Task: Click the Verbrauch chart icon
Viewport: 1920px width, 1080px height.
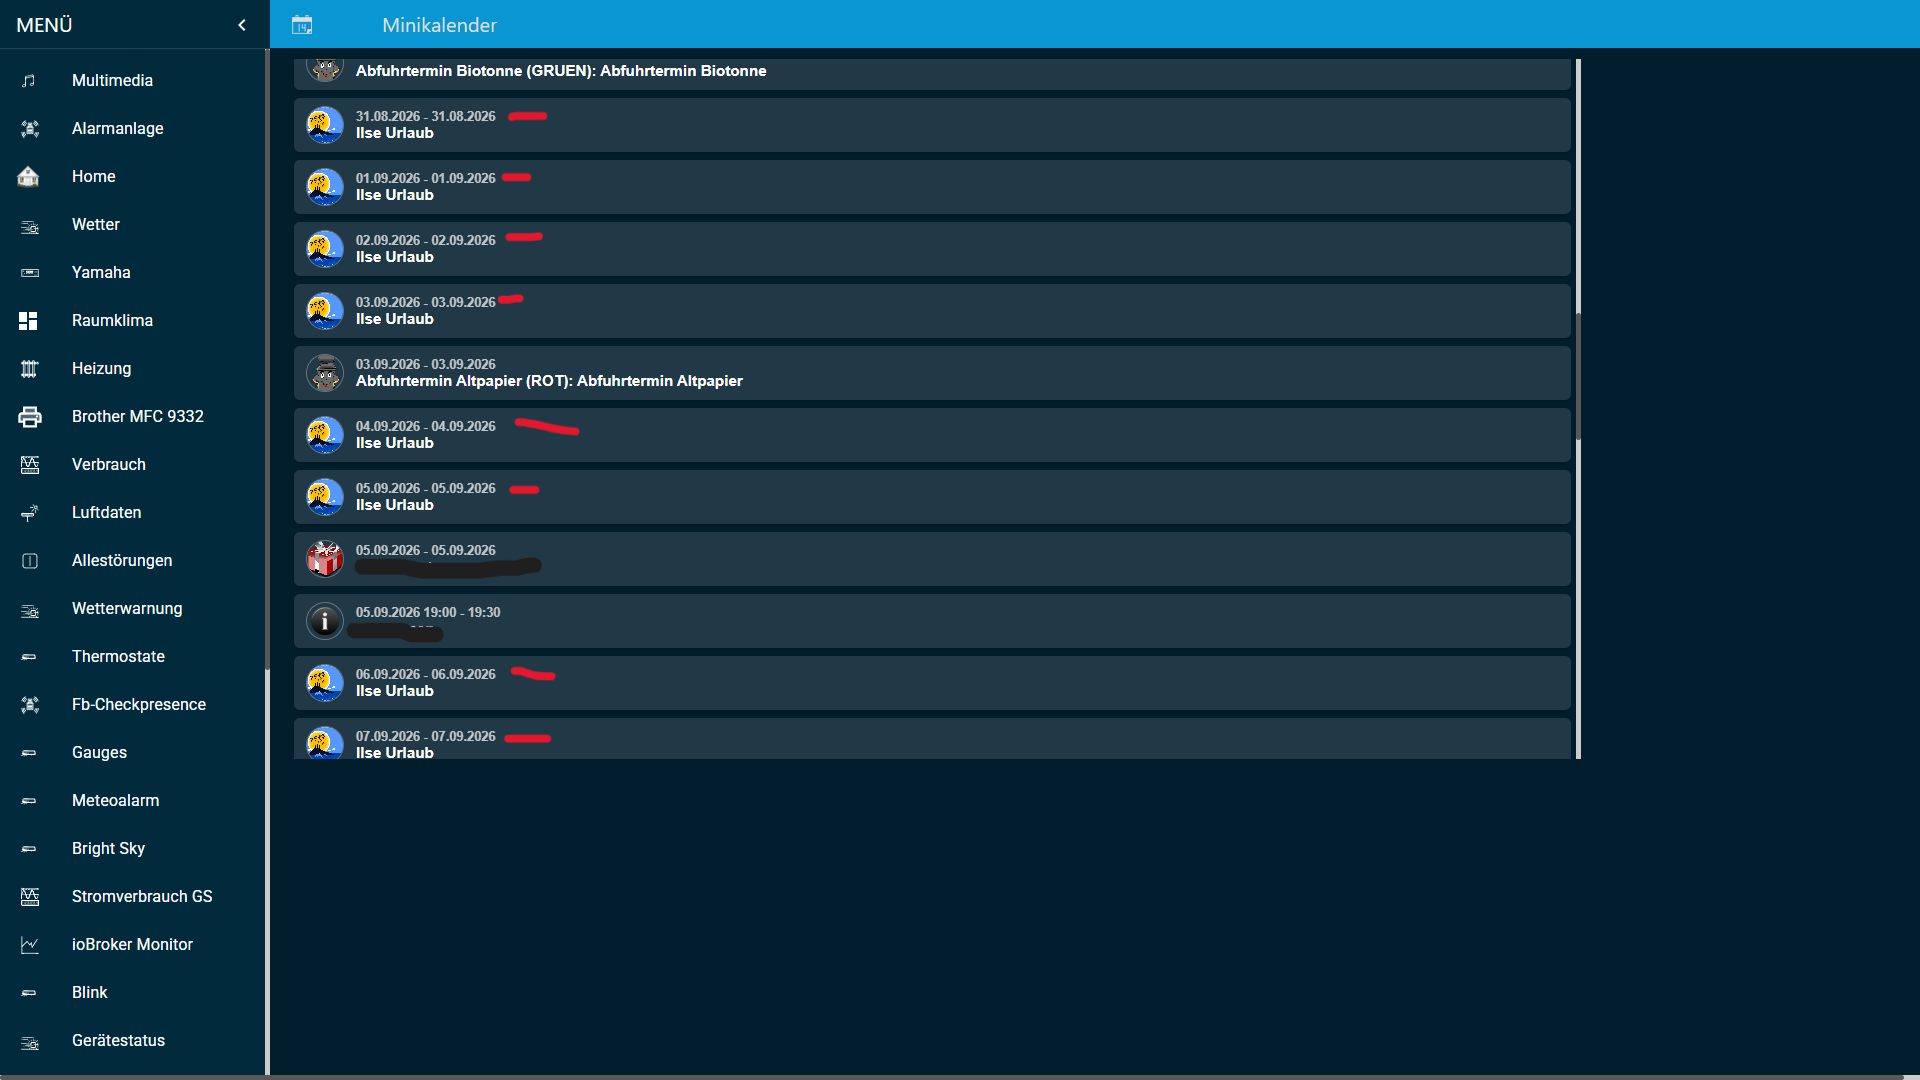Action: tap(30, 464)
